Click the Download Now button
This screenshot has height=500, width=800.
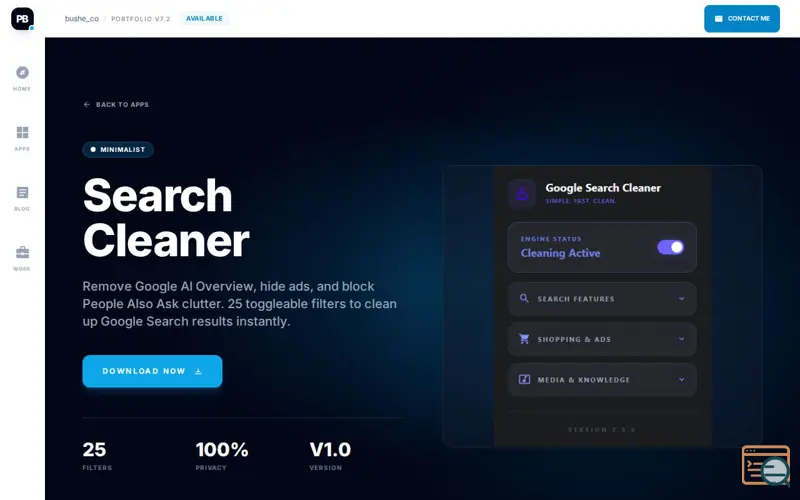coord(152,371)
